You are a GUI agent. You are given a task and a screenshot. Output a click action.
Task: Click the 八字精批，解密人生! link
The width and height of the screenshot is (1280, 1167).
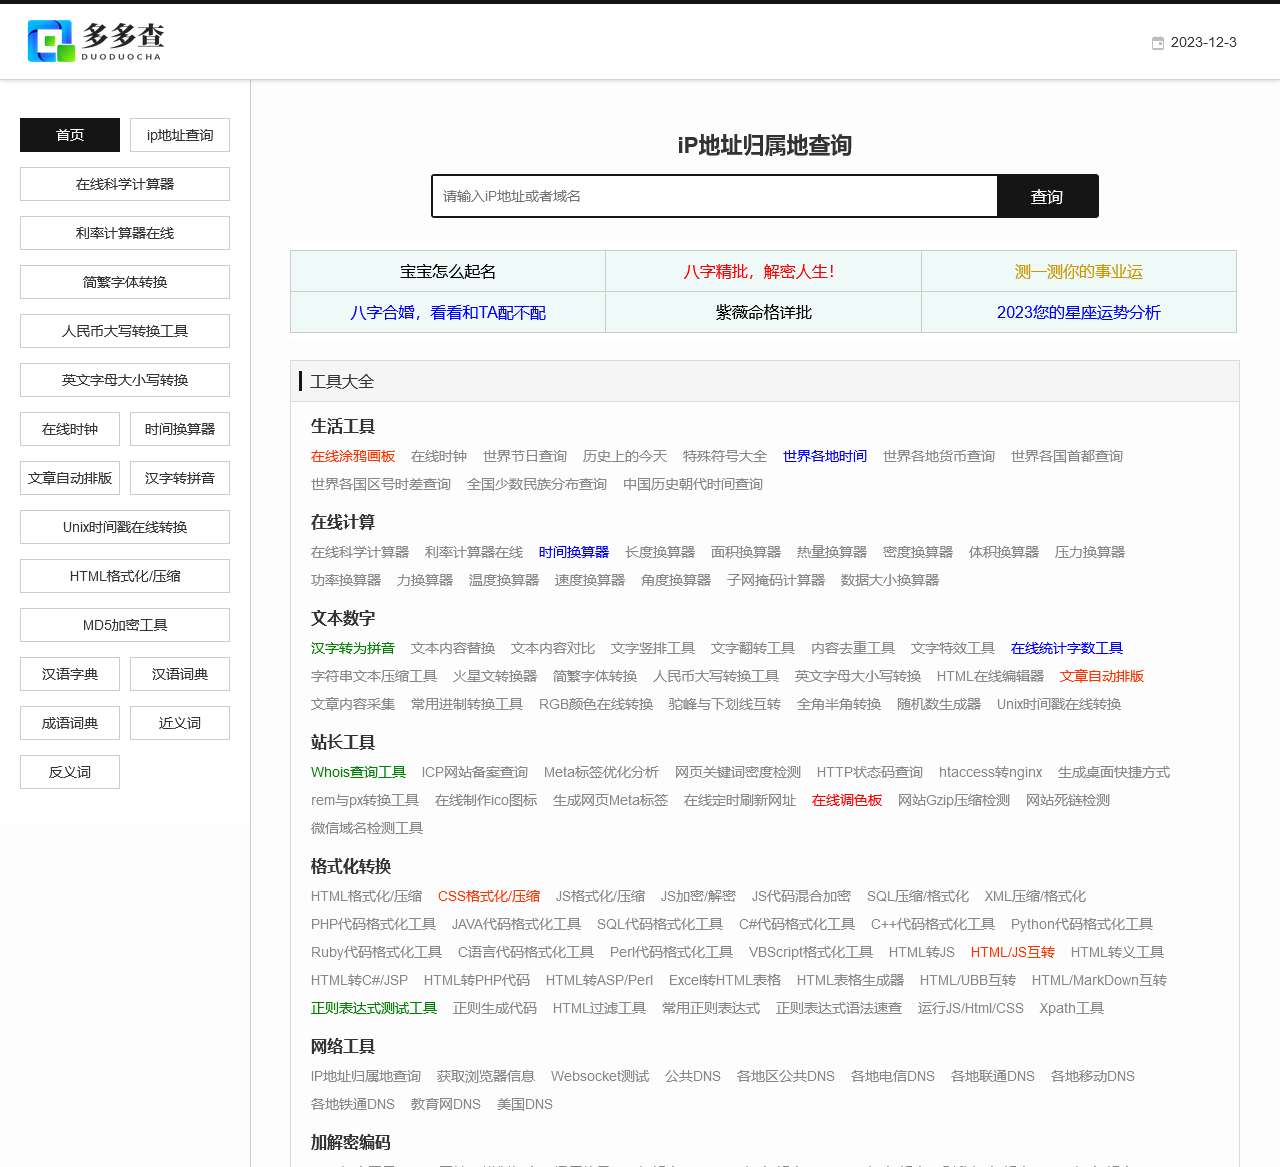tap(763, 272)
